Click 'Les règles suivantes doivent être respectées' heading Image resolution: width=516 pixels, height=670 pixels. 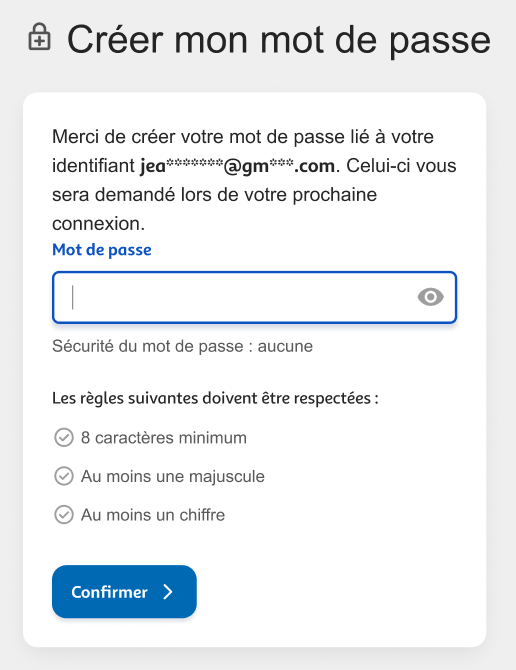coord(215,398)
